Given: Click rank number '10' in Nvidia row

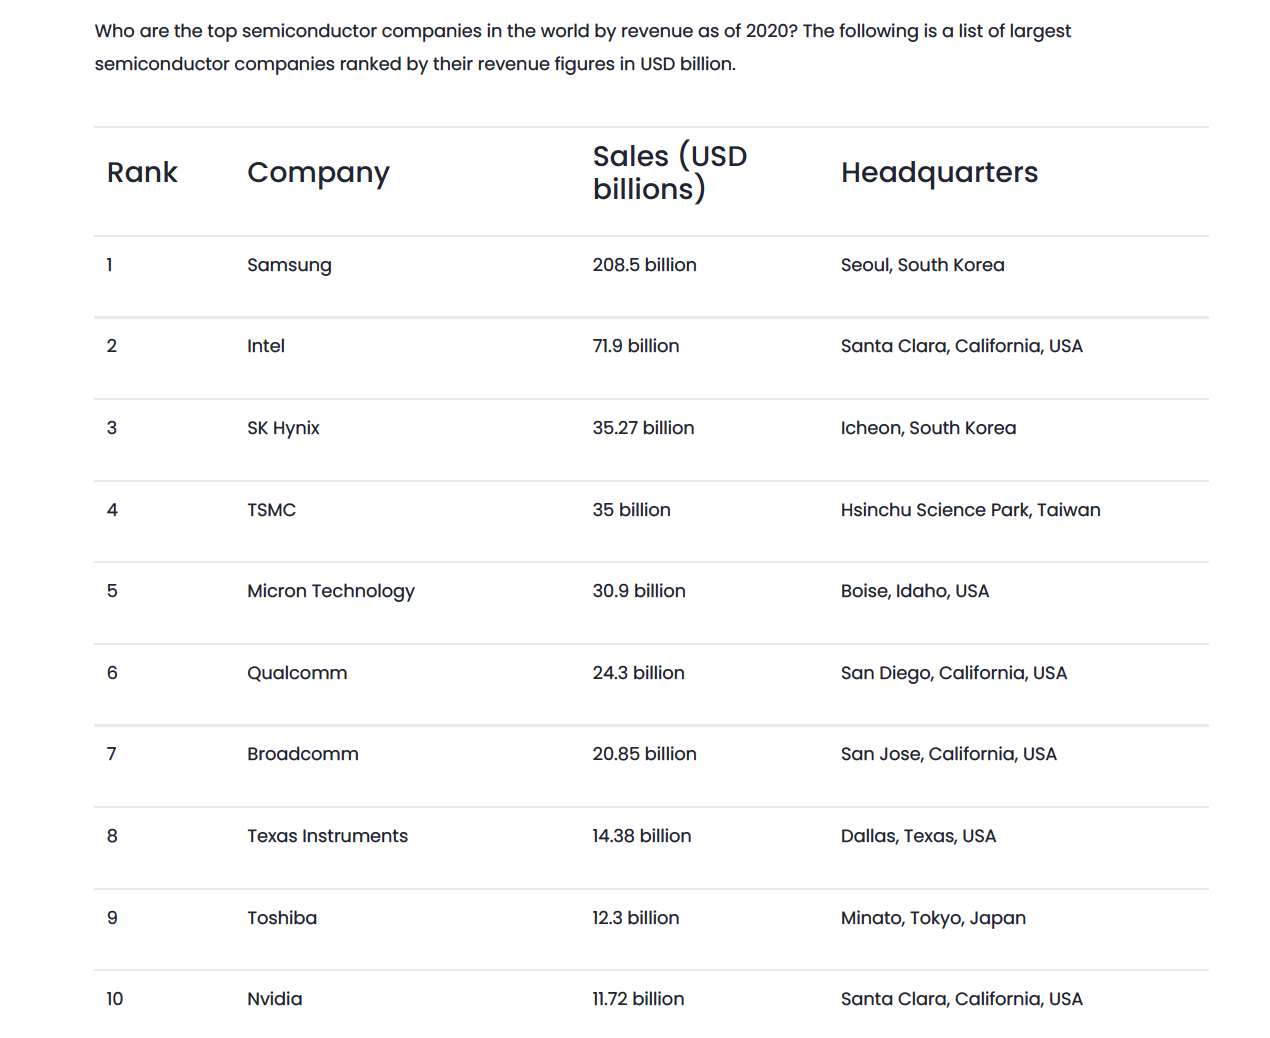Looking at the screenshot, I should [x=115, y=999].
